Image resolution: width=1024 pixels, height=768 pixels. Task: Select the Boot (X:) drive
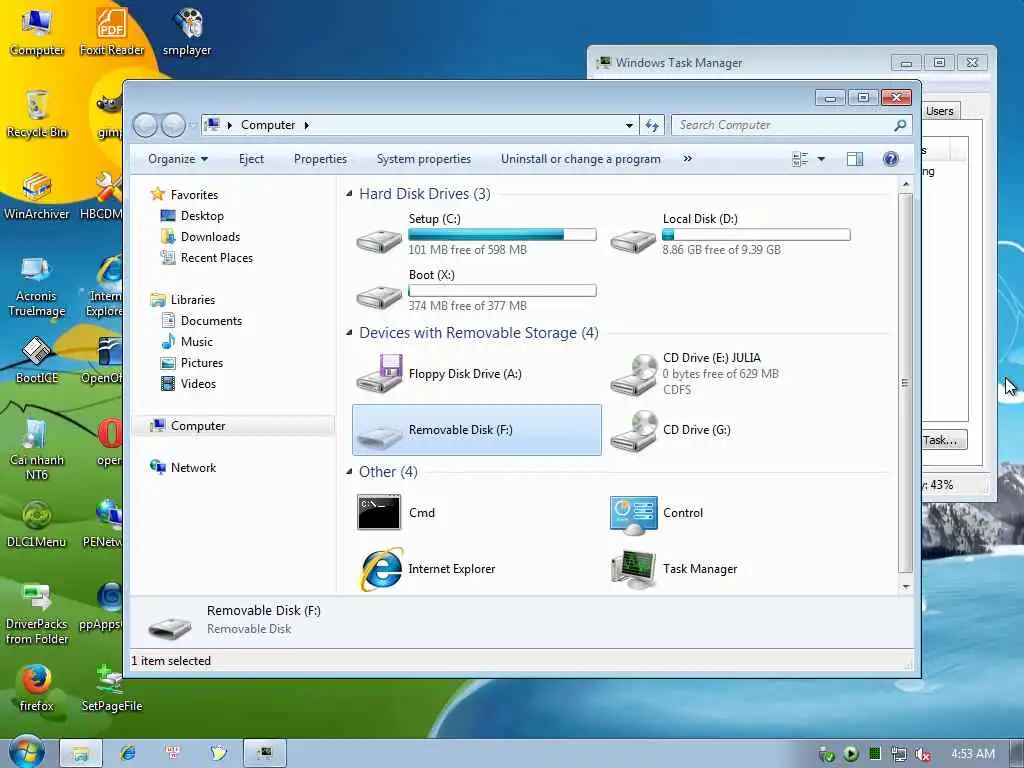[476, 291]
